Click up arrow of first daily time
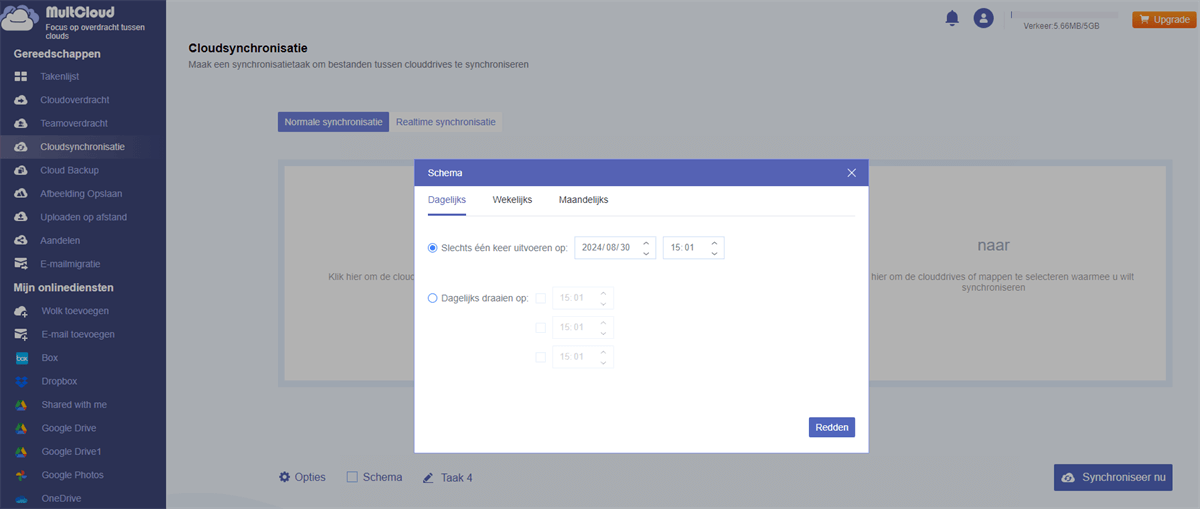The height and width of the screenshot is (509, 1200). pyautogui.click(x=603, y=292)
